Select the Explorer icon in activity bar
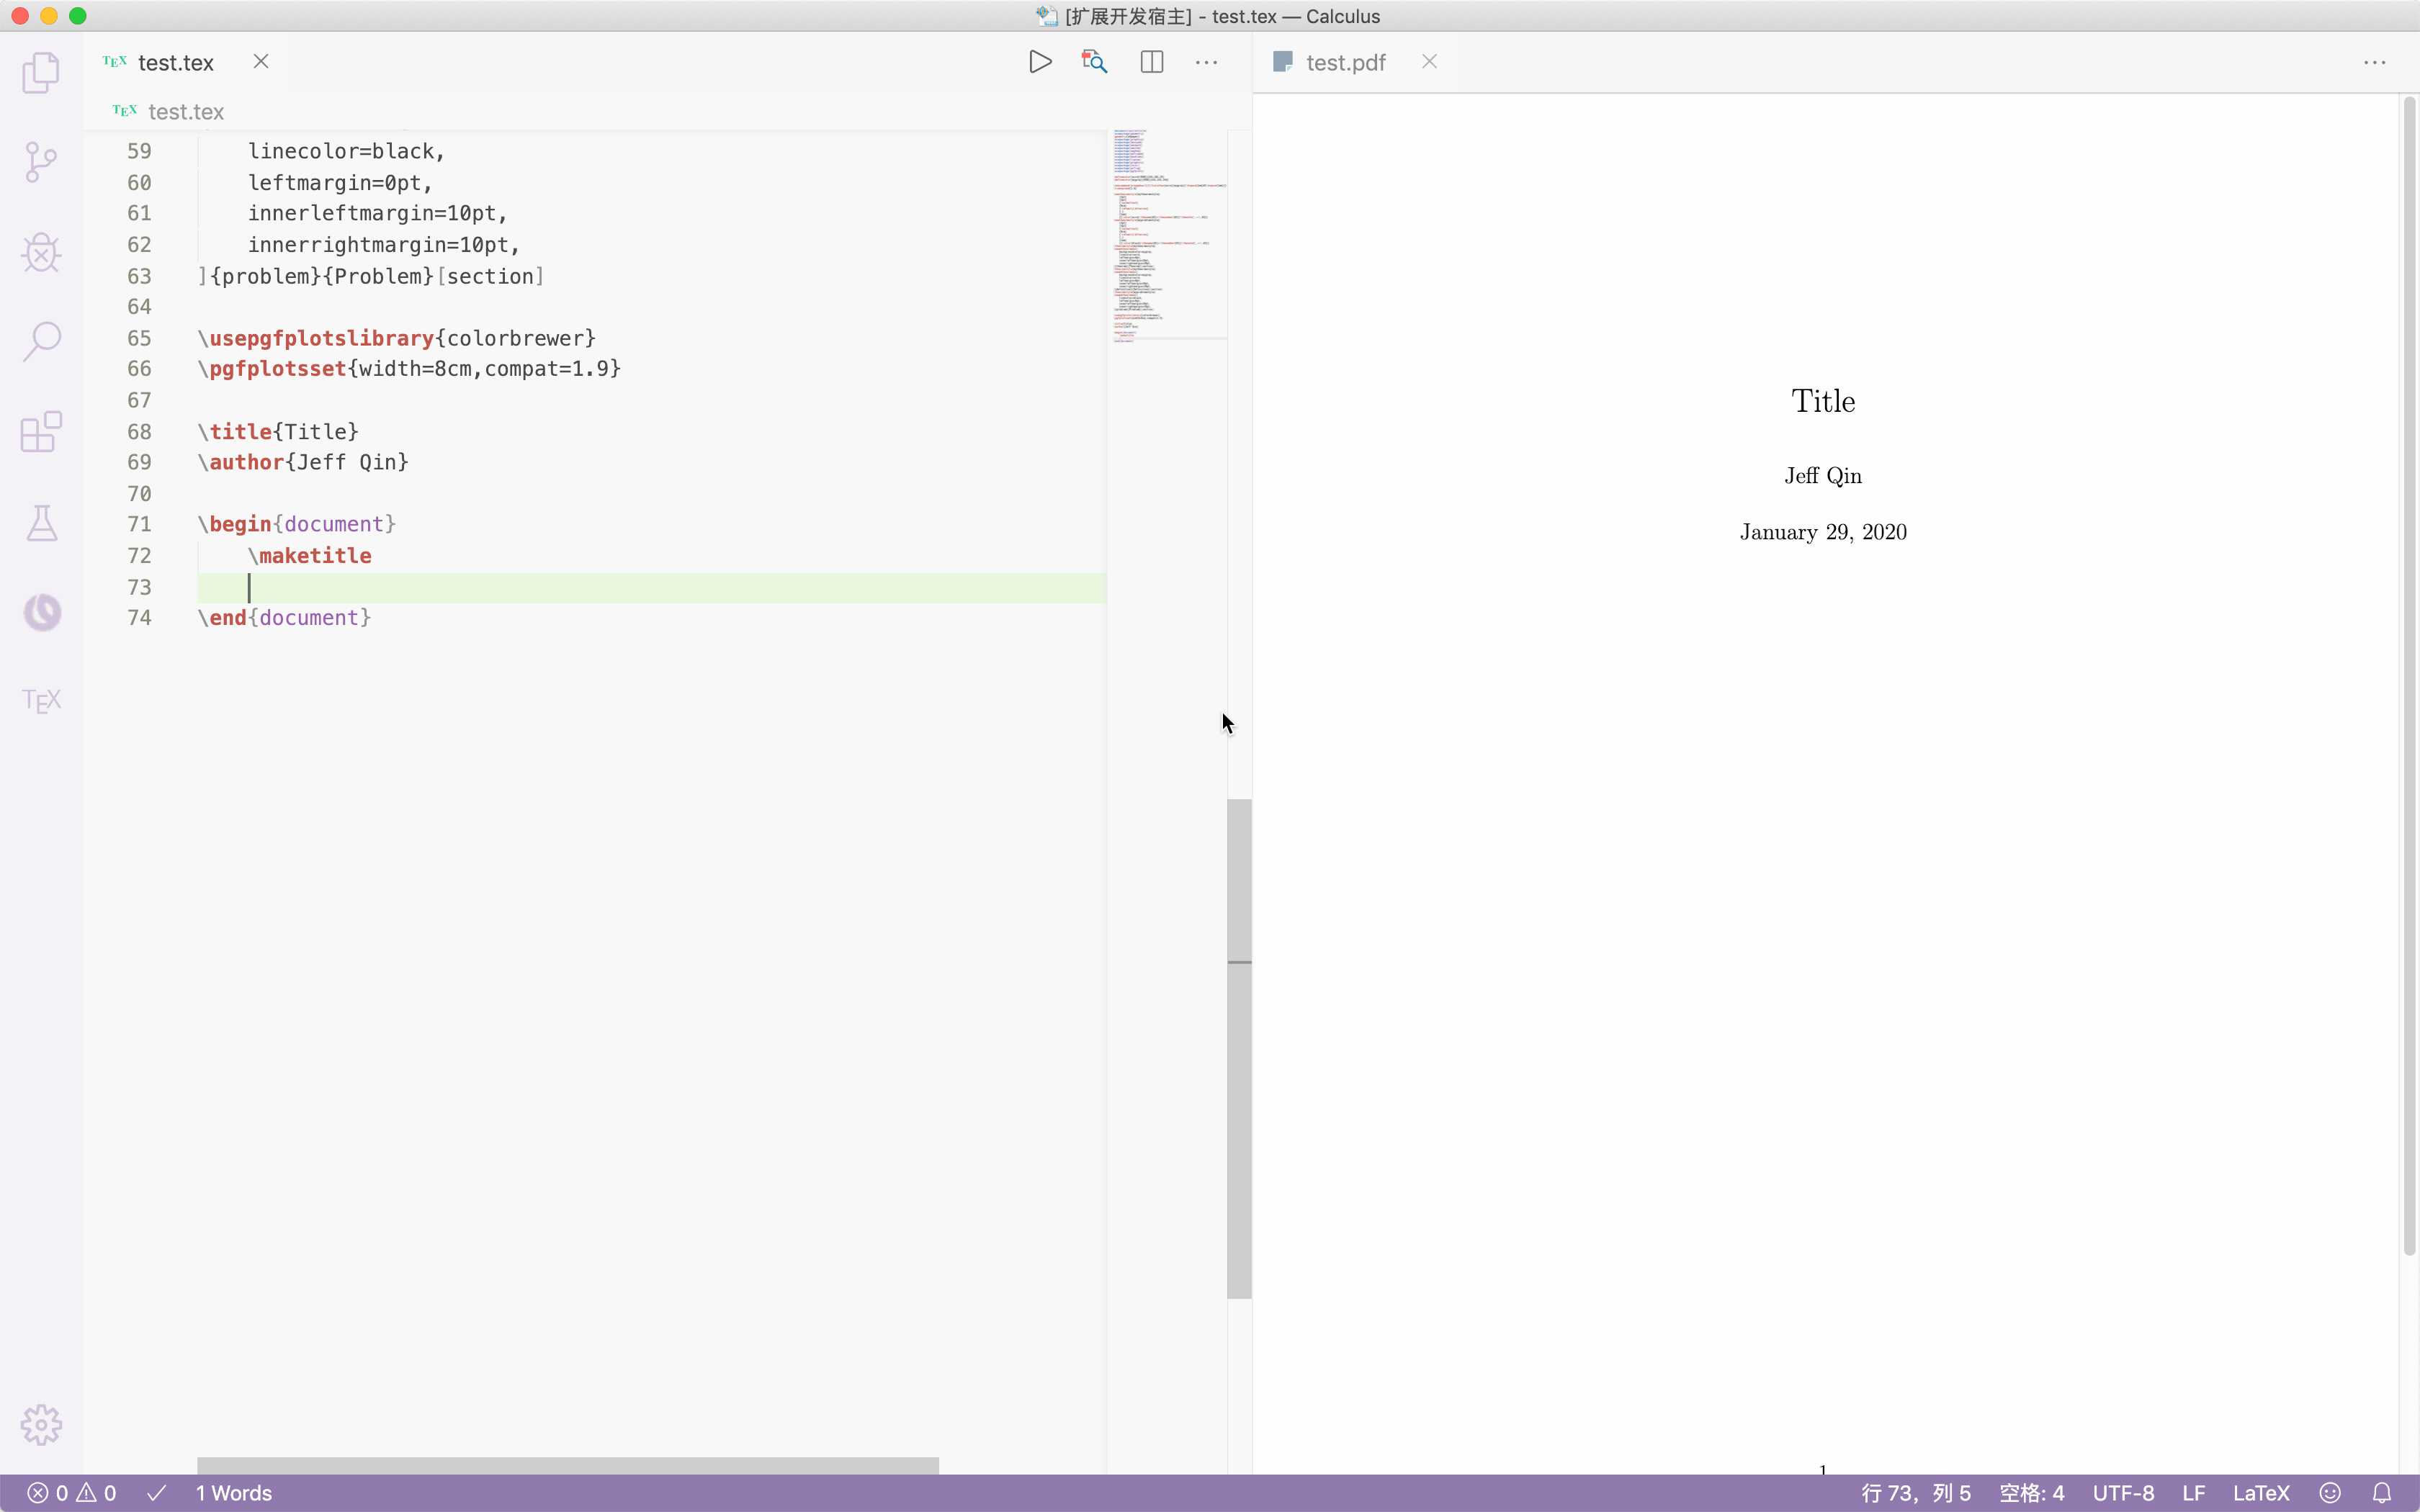2420x1512 pixels. click(40, 72)
